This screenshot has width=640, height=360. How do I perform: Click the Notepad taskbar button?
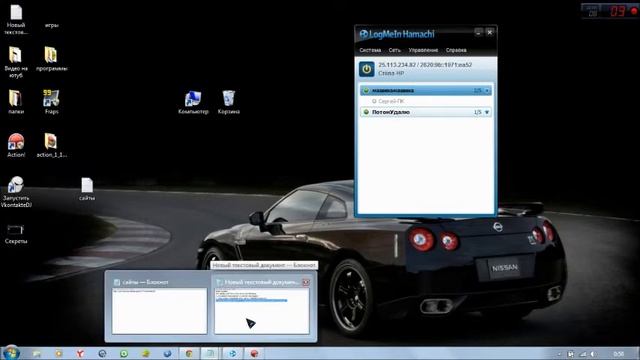(x=210, y=353)
